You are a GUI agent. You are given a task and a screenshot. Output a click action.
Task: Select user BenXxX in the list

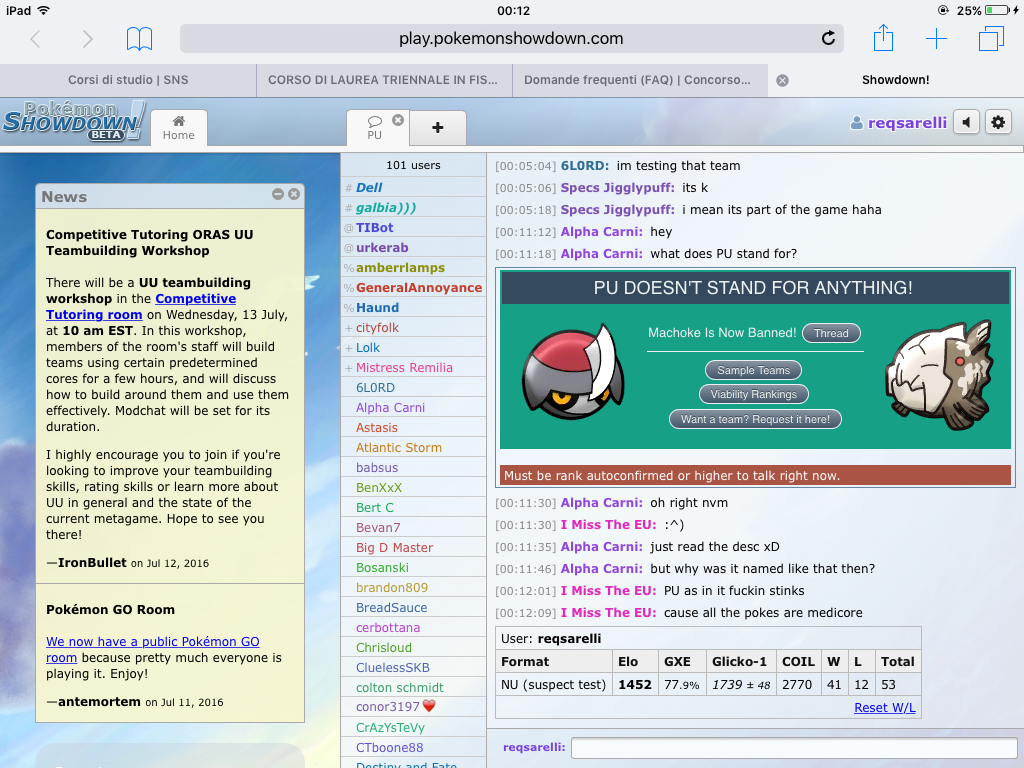pyautogui.click(x=413, y=488)
